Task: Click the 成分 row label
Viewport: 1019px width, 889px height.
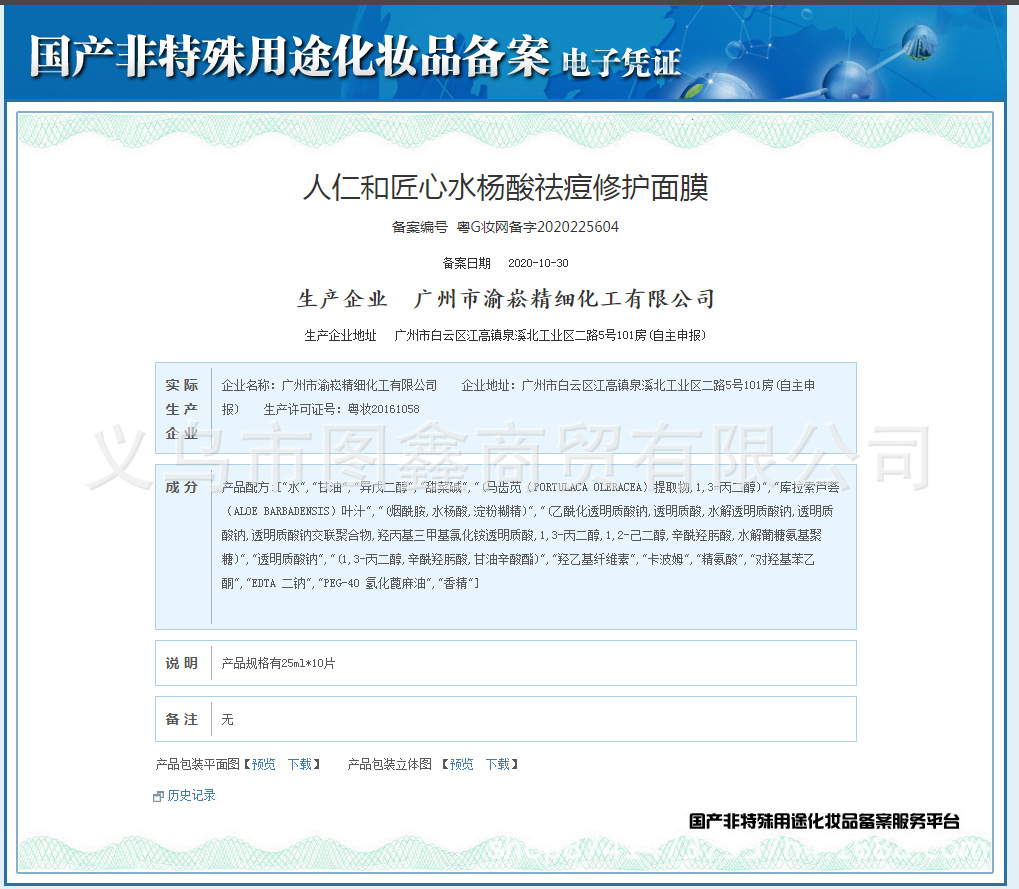Action: point(182,487)
